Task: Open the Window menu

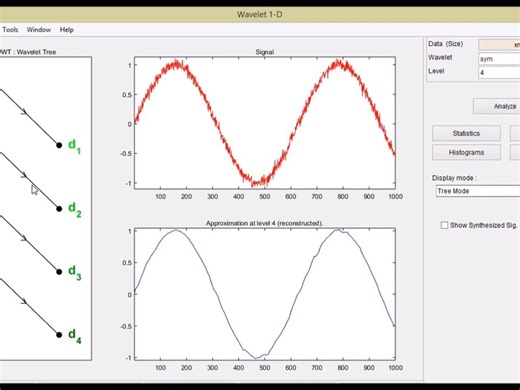Action: 39,30
